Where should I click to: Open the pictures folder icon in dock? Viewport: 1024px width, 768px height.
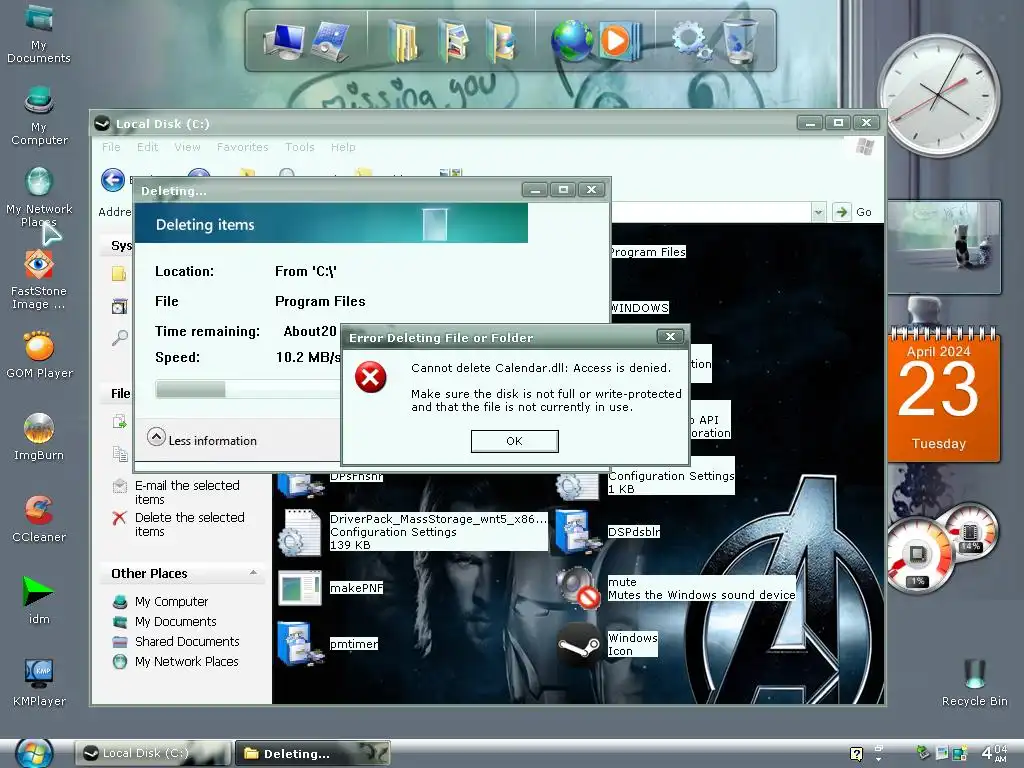click(x=454, y=41)
